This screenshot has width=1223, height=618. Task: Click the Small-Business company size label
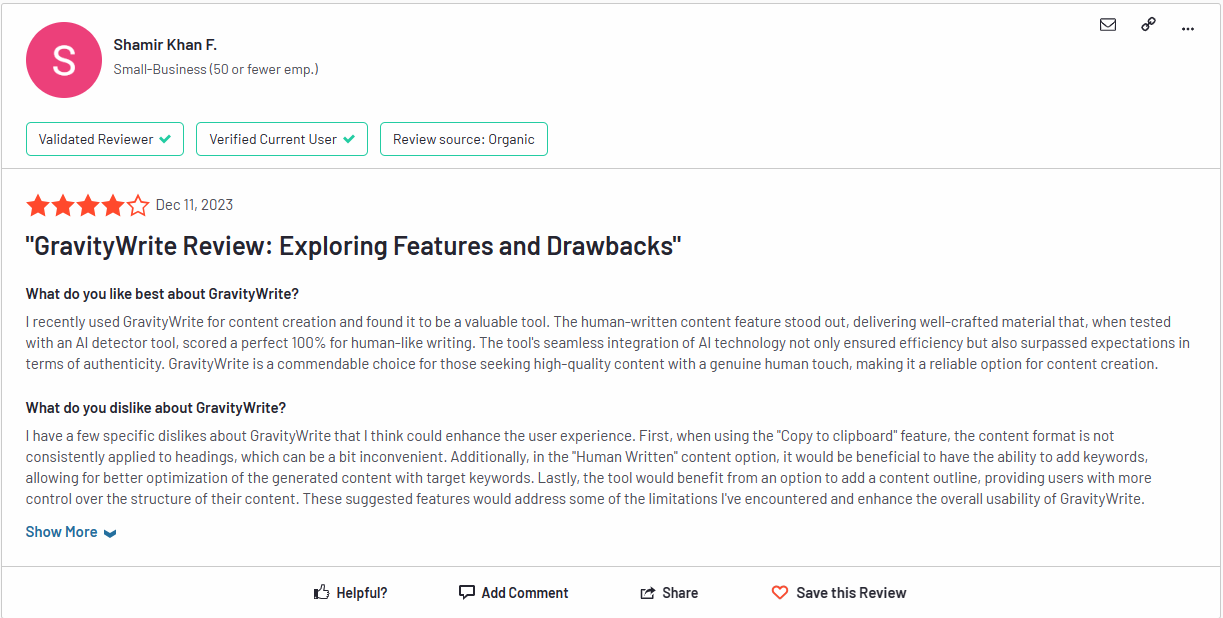pyautogui.click(x=216, y=70)
